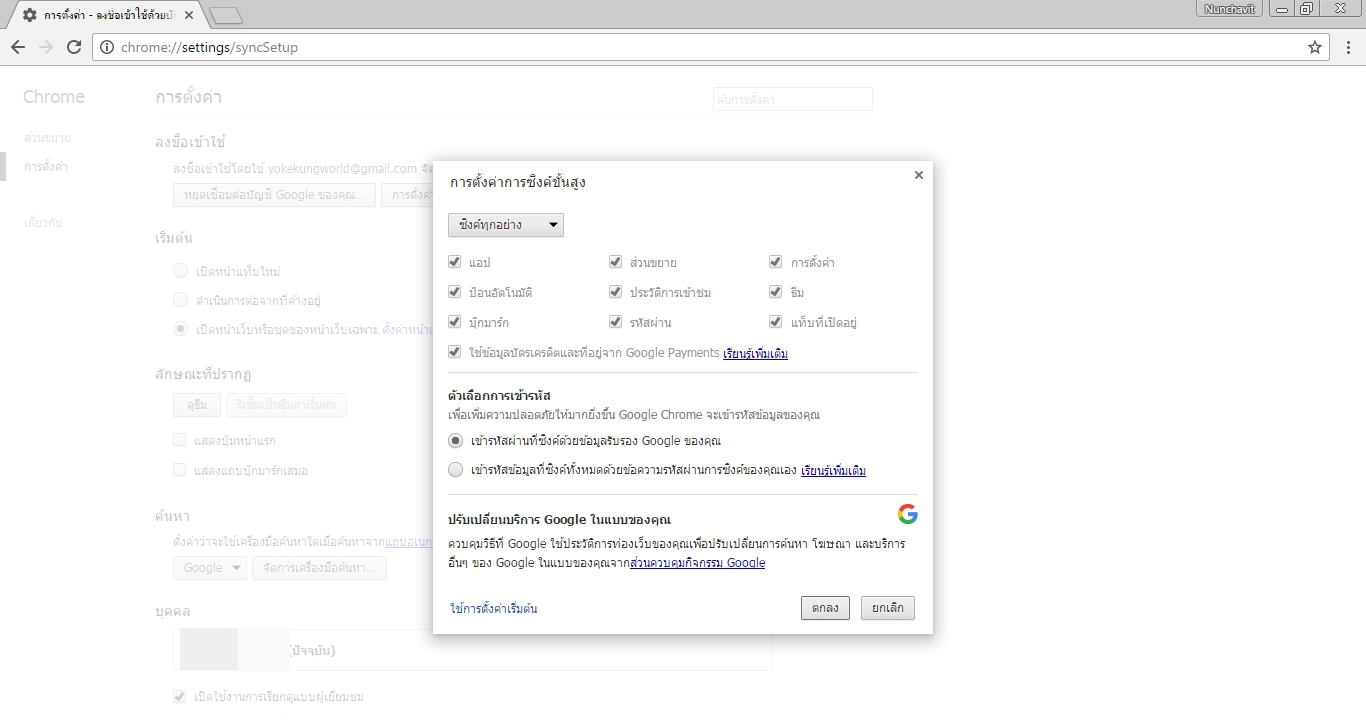
Task: Reload the settings page
Action: pos(74,47)
